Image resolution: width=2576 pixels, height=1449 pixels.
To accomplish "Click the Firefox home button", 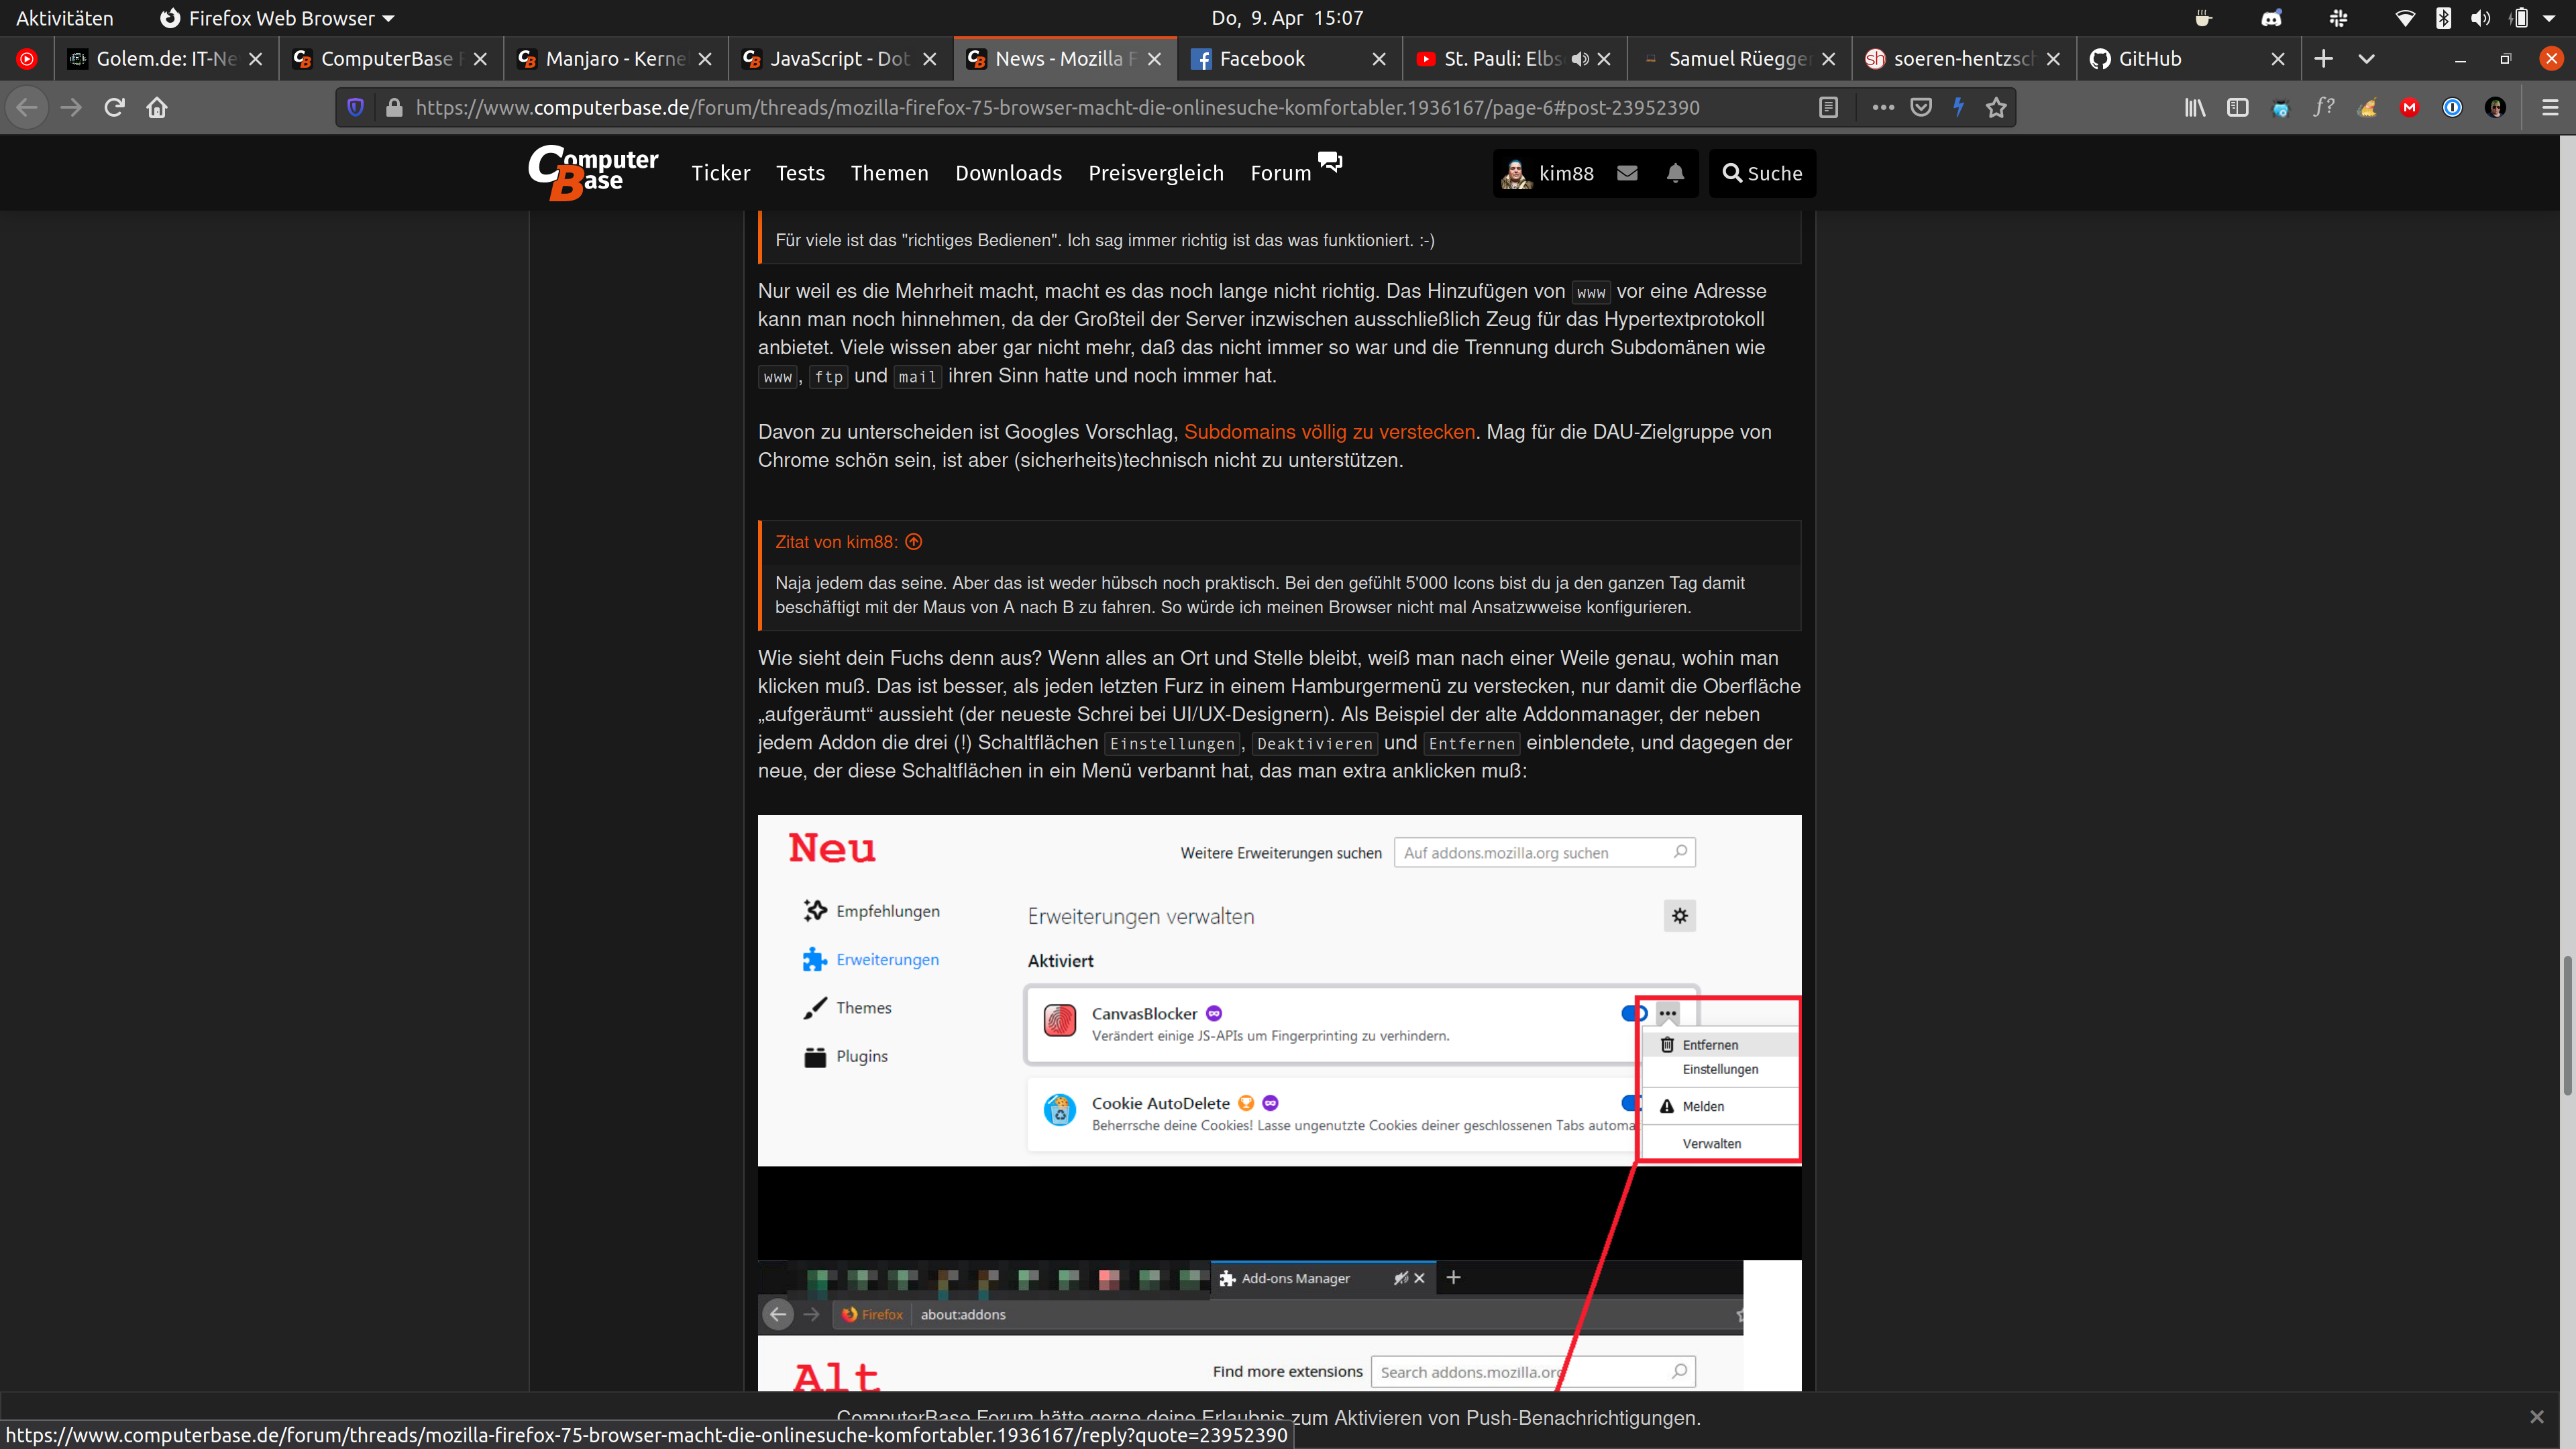I will [157, 108].
